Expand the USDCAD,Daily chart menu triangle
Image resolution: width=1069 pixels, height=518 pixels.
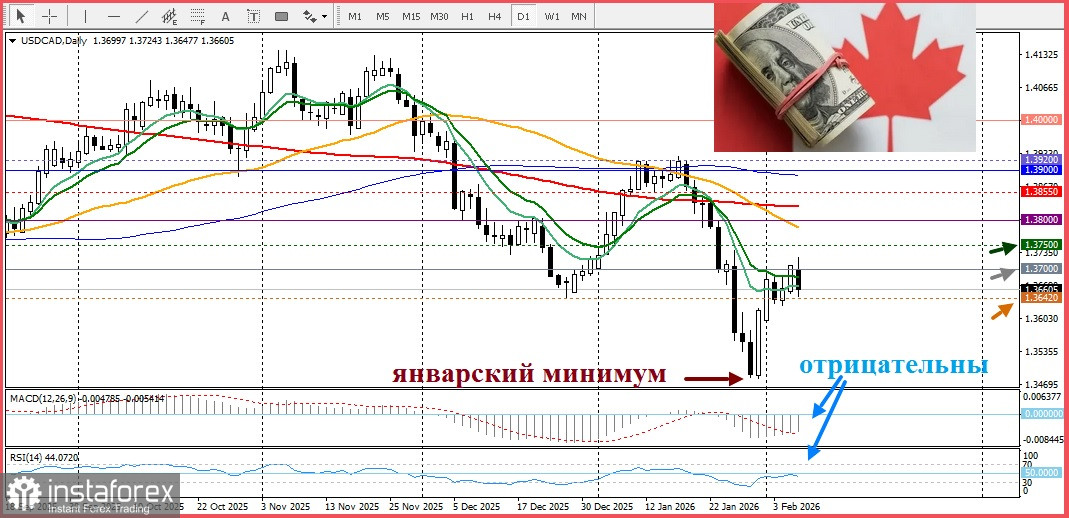click(x=13, y=41)
